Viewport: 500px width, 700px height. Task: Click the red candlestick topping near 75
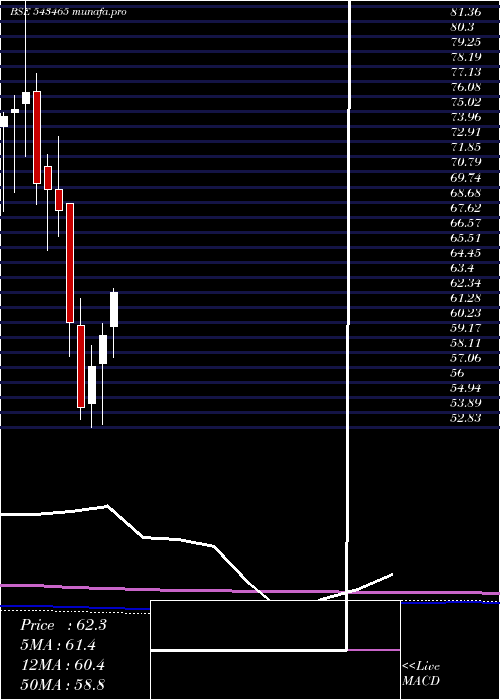37,138
